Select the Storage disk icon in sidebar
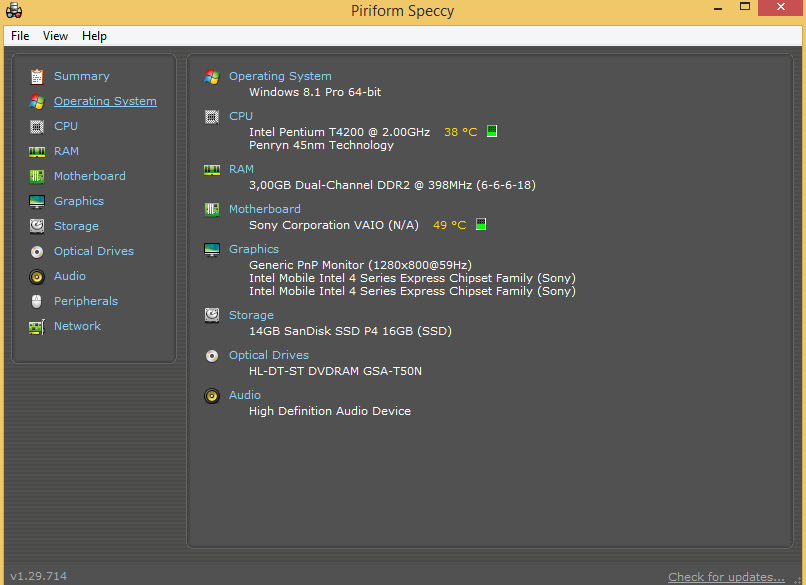806x585 pixels. click(37, 226)
